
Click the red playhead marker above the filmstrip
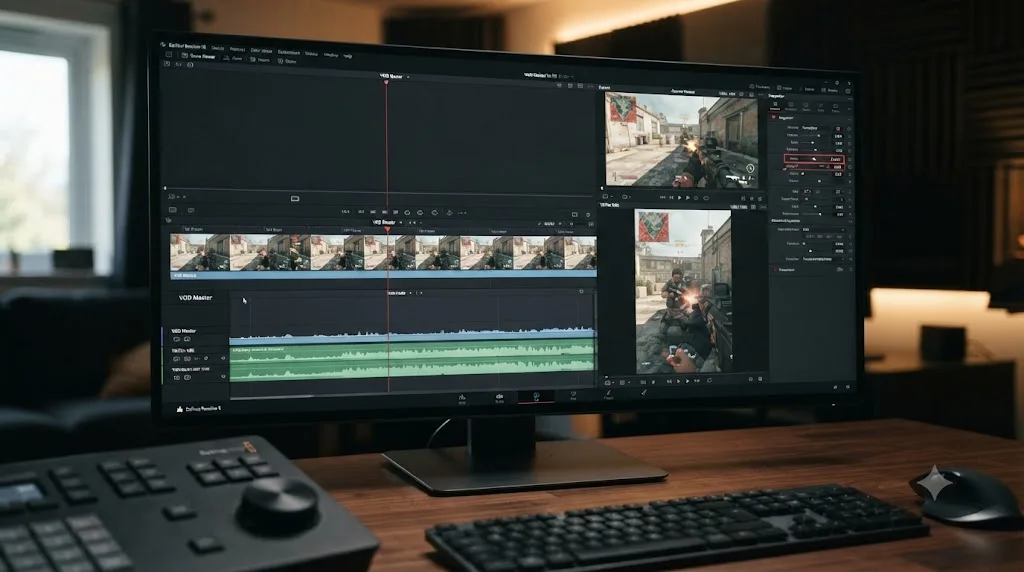point(387,229)
